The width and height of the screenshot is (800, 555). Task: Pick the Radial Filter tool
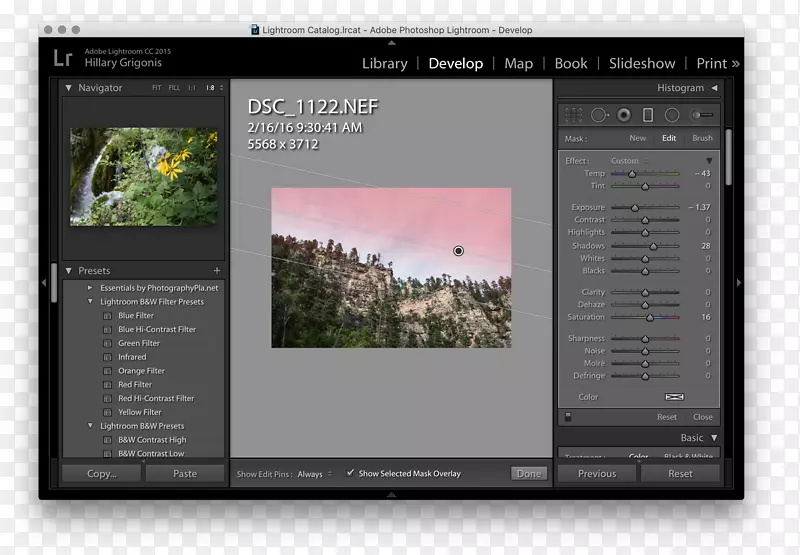(x=672, y=115)
